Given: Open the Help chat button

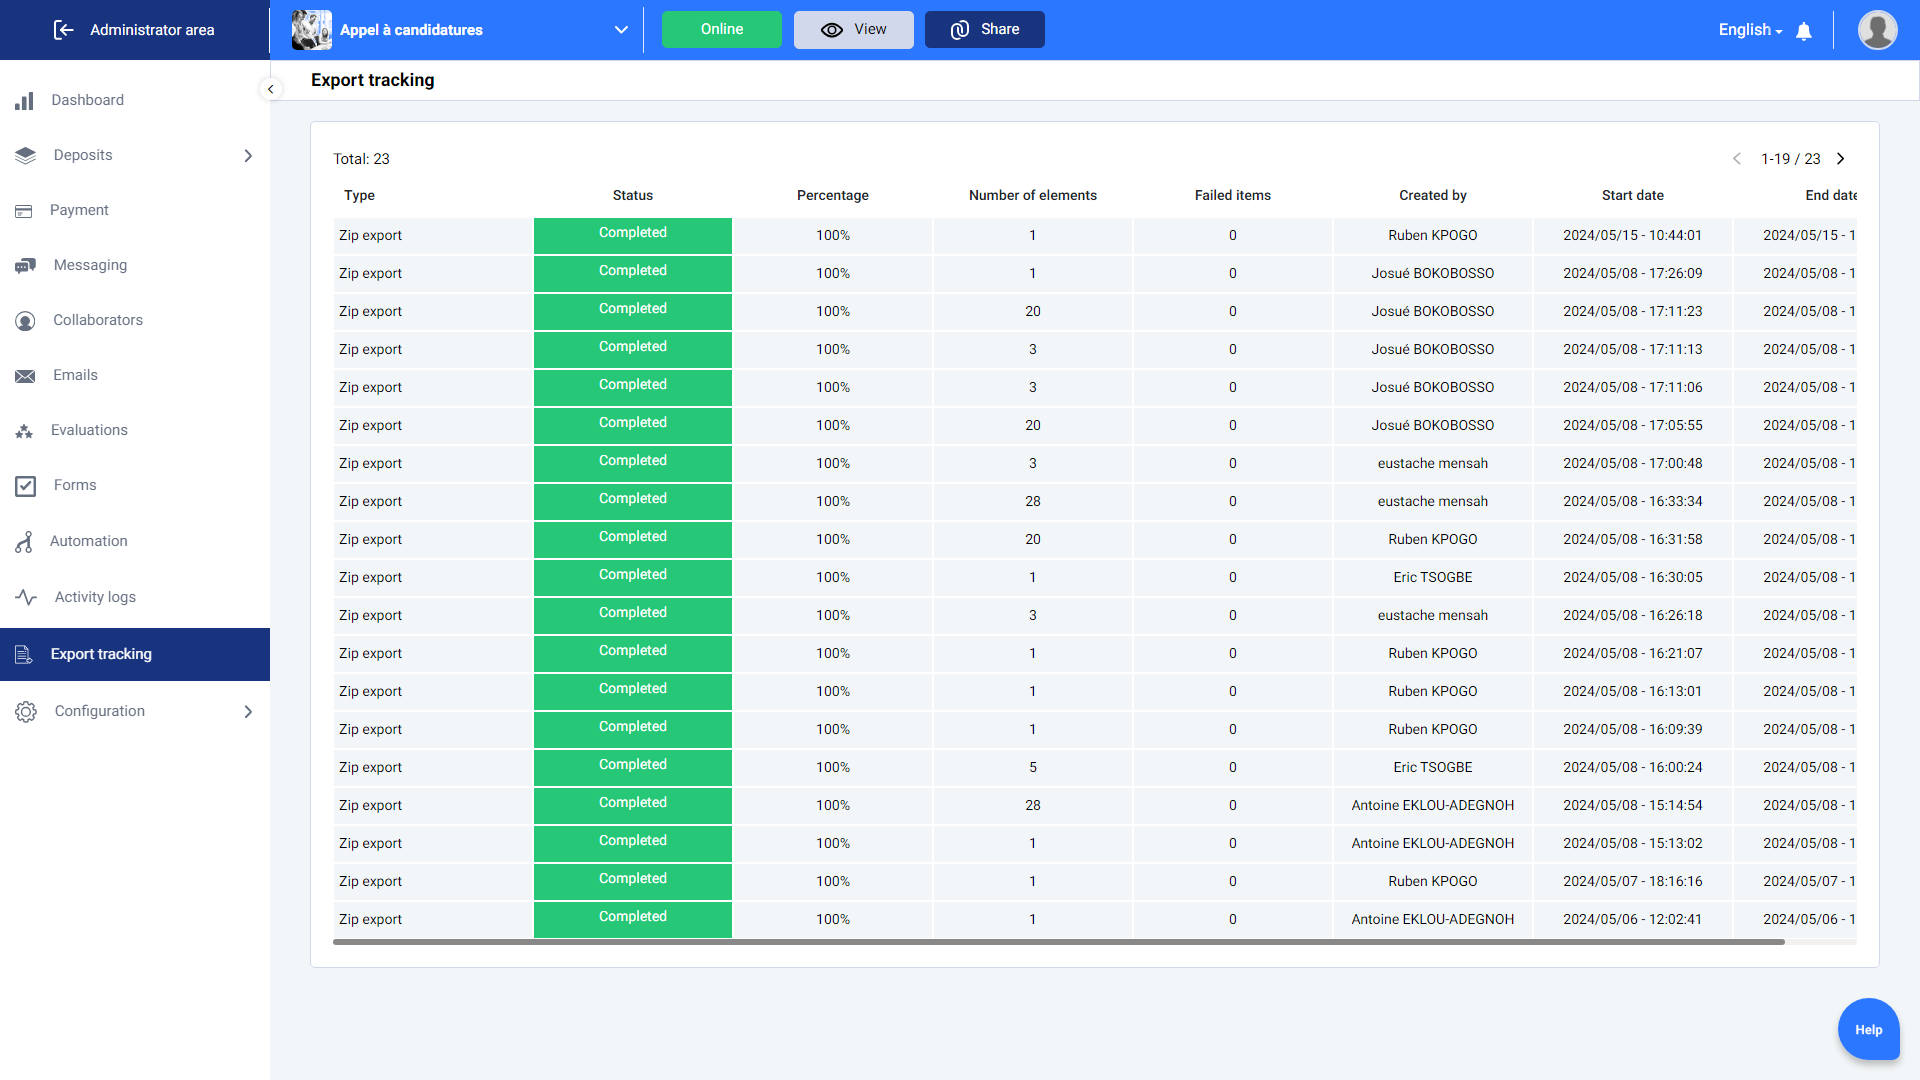Looking at the screenshot, I should pyautogui.click(x=1868, y=1029).
